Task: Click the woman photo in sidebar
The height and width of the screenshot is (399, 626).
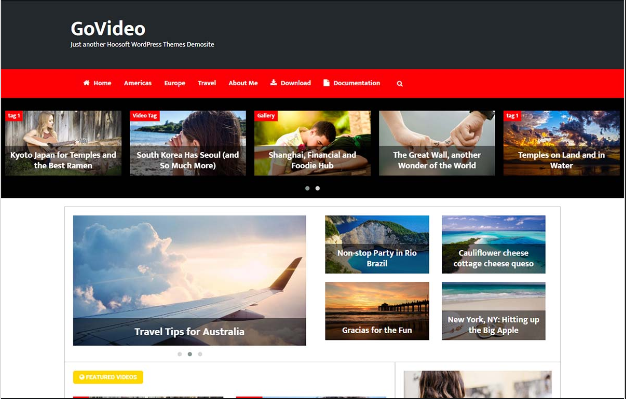Action: pos(477,384)
